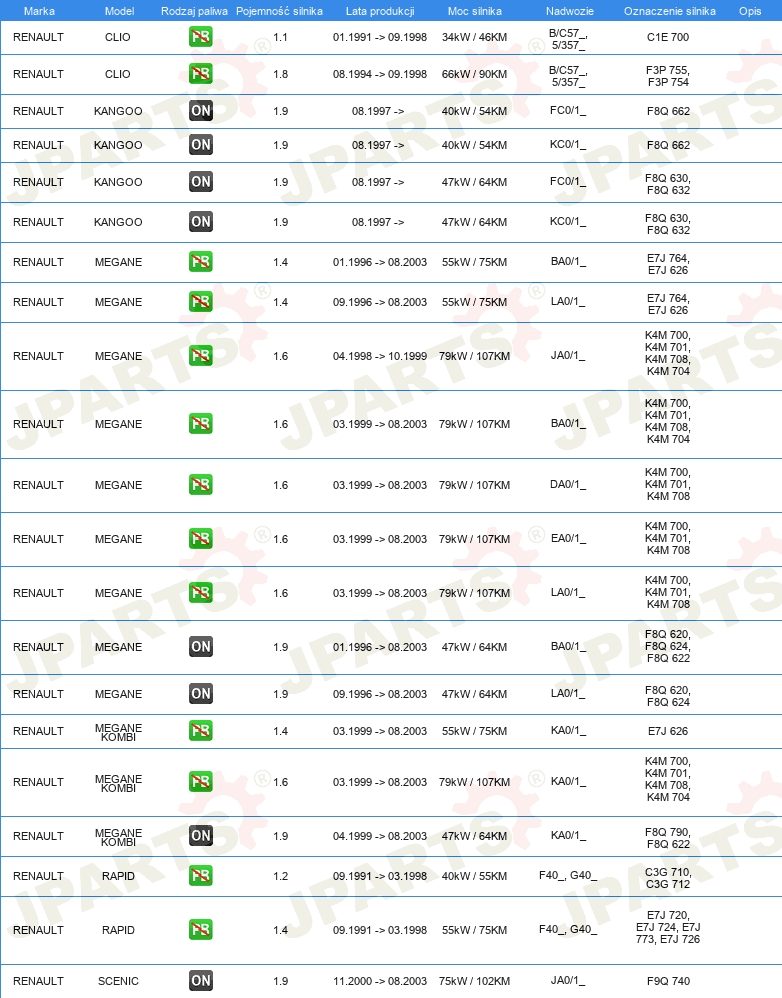Click petrol icon in Megane 1.6 LA0/1_ row
The image size is (782, 998).
(x=200, y=593)
